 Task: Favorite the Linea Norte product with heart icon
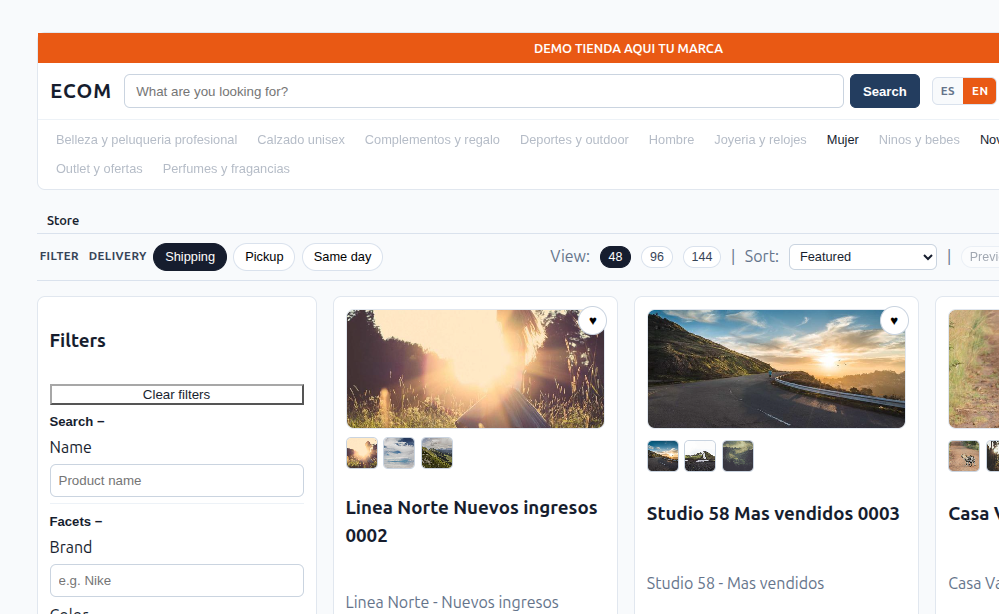[593, 321]
